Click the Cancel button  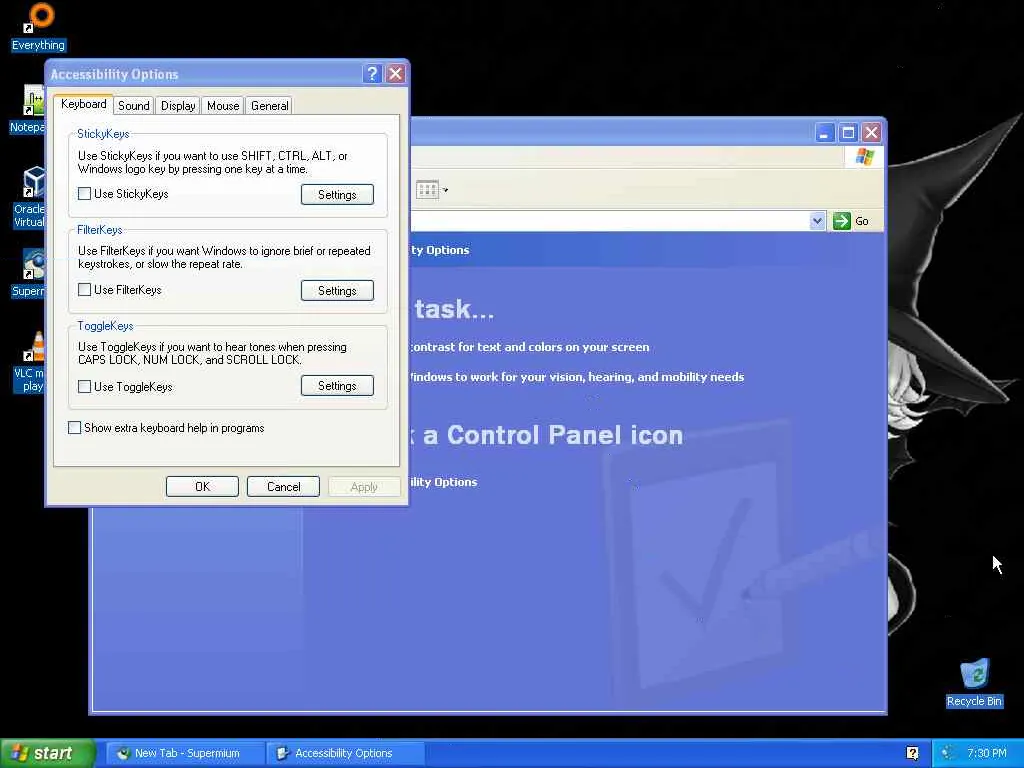(283, 487)
